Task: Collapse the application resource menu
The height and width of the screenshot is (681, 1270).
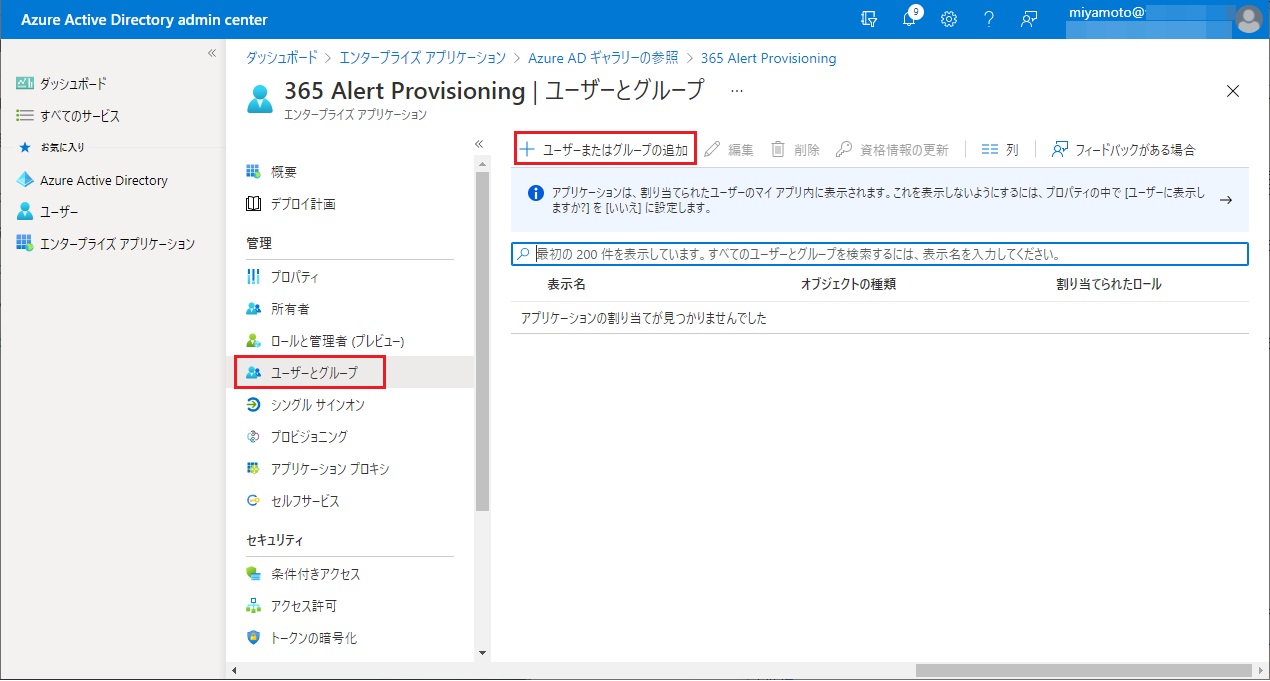Action: coord(478,144)
